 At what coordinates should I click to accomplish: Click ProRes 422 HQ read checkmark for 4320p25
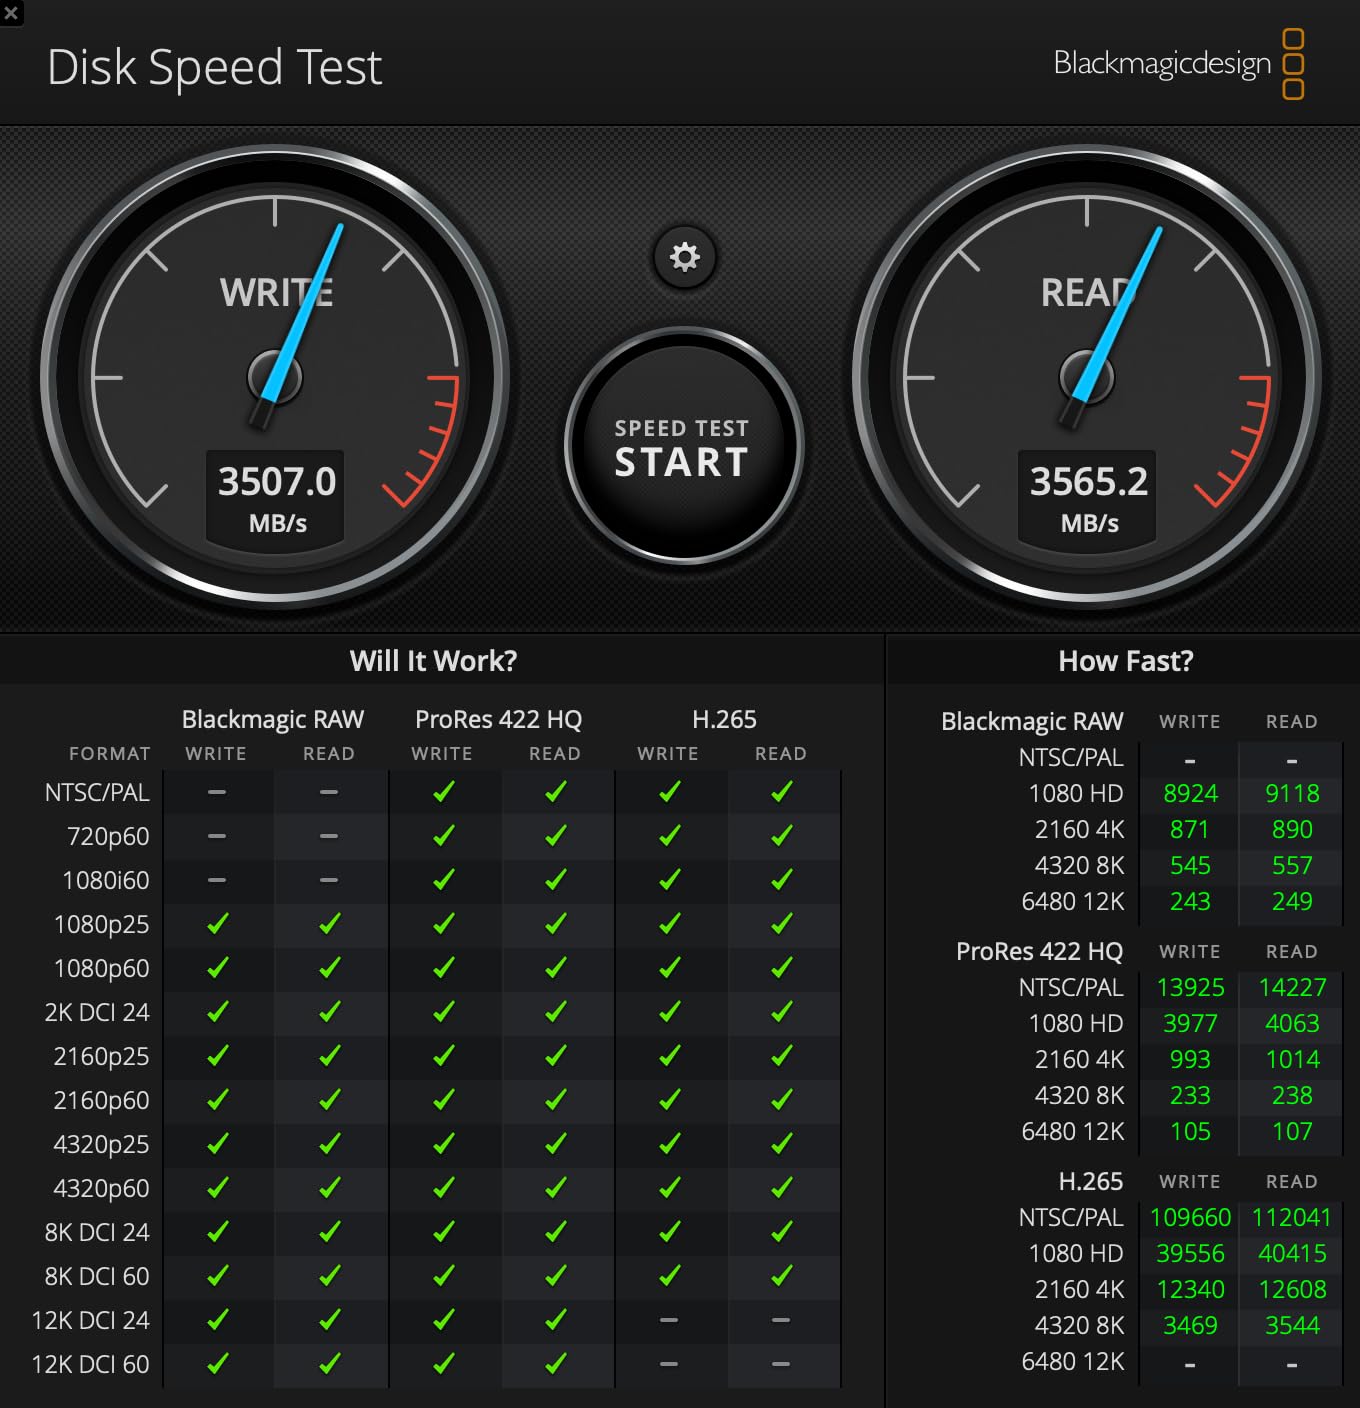[555, 1143]
